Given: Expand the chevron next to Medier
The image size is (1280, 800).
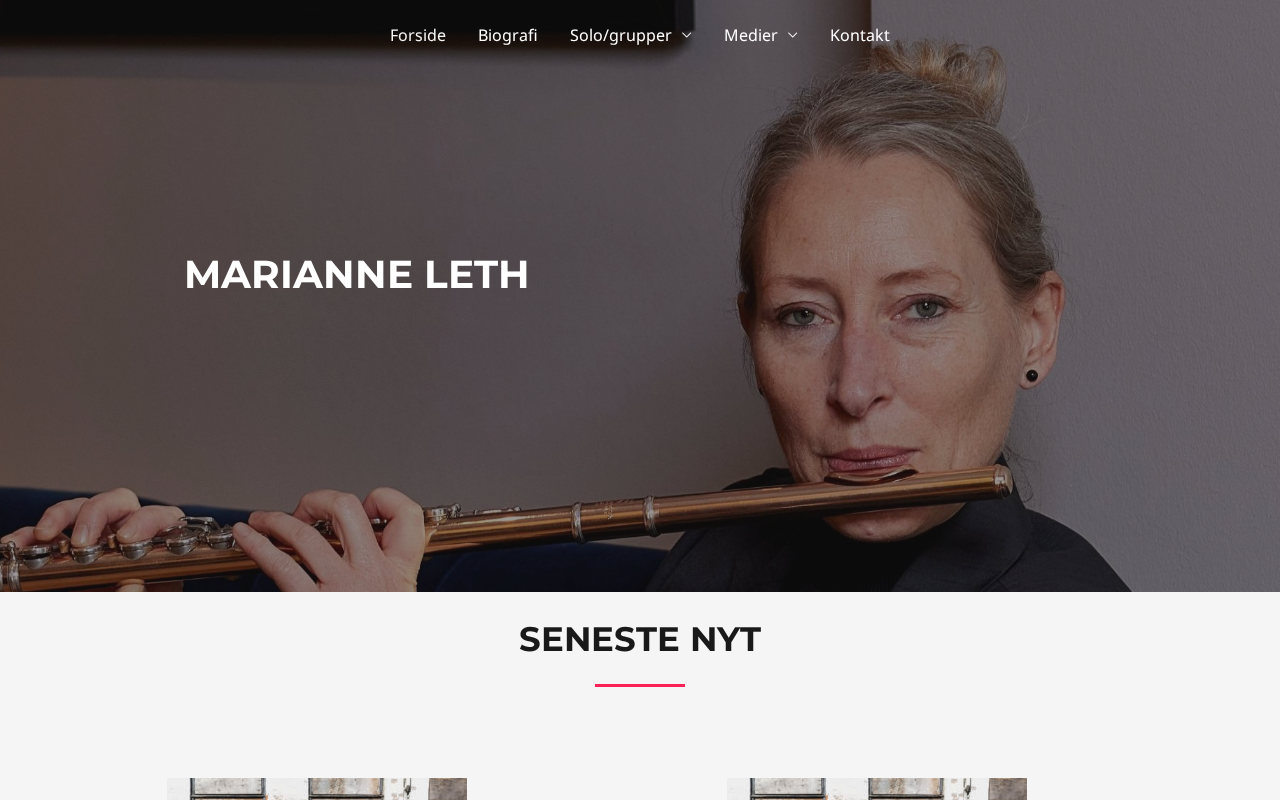Looking at the screenshot, I should 792,35.
